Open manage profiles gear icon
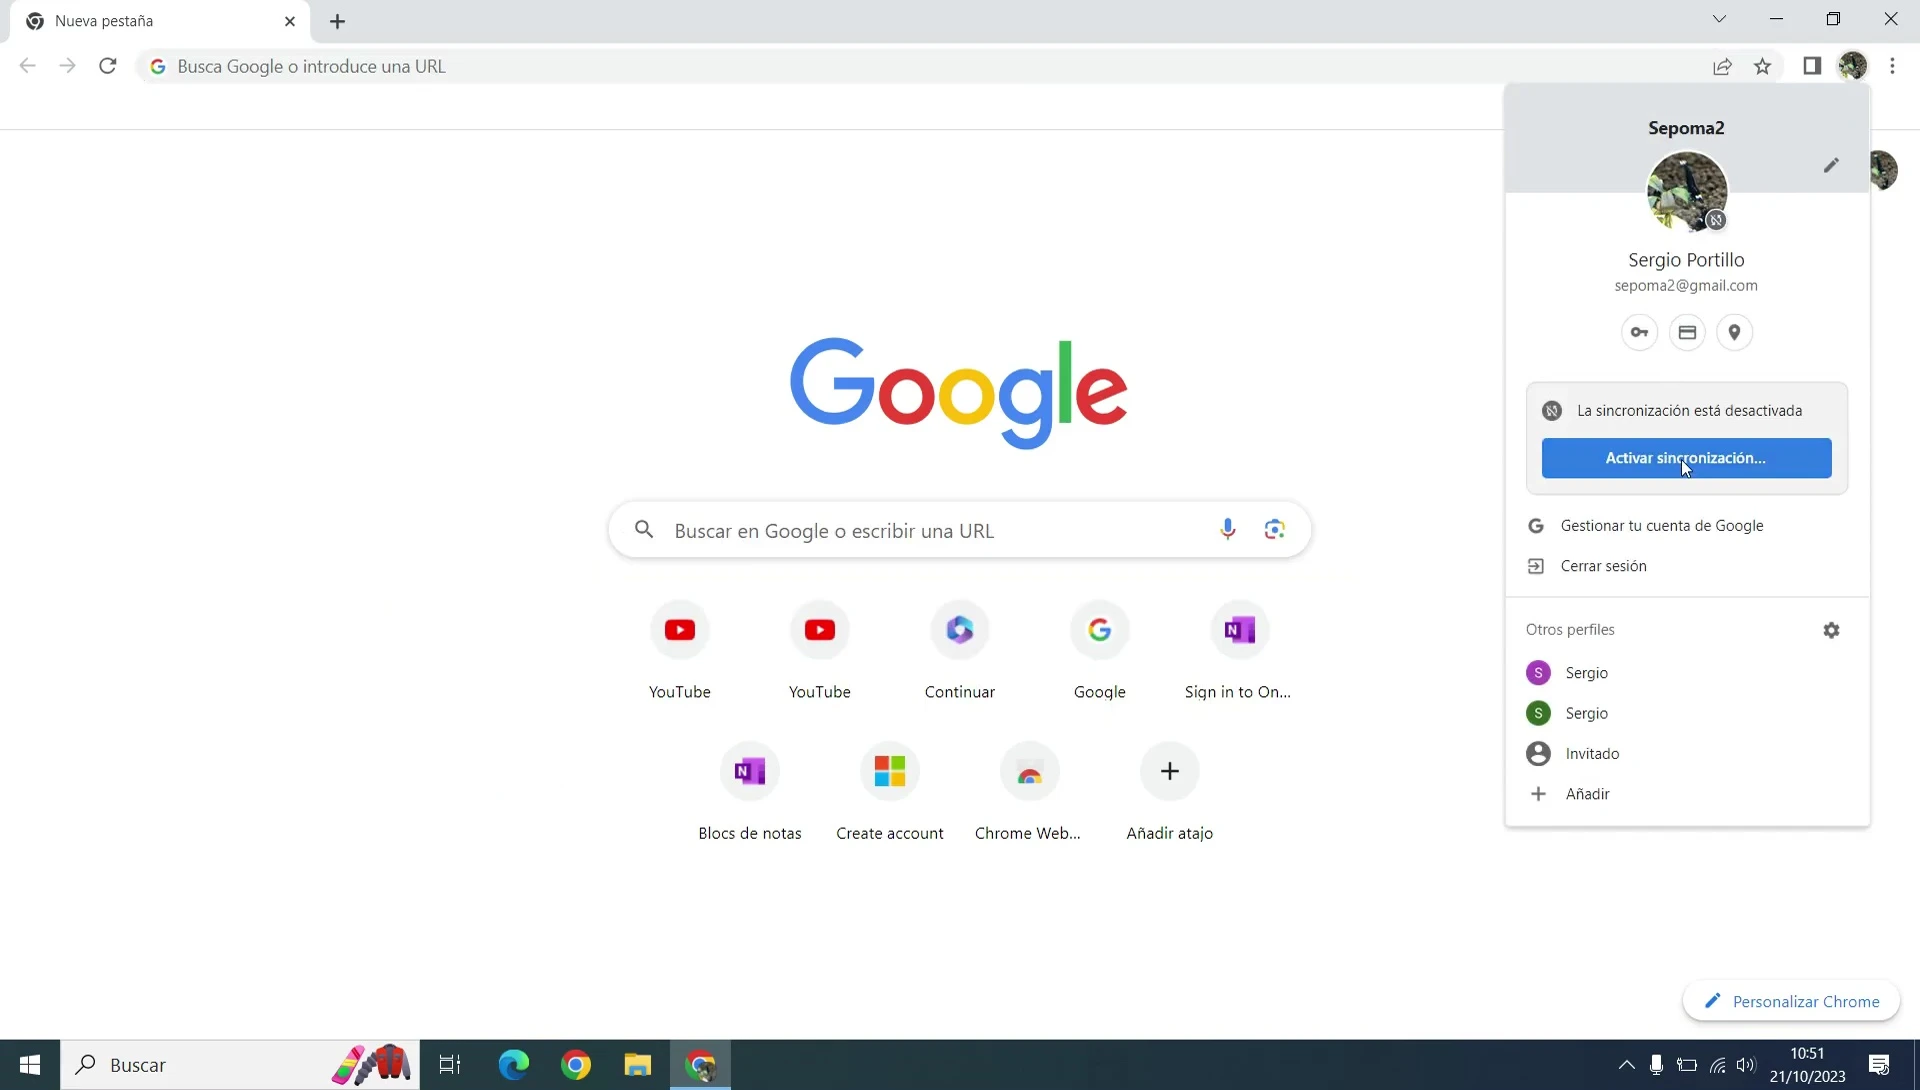1920x1090 pixels. [1831, 630]
